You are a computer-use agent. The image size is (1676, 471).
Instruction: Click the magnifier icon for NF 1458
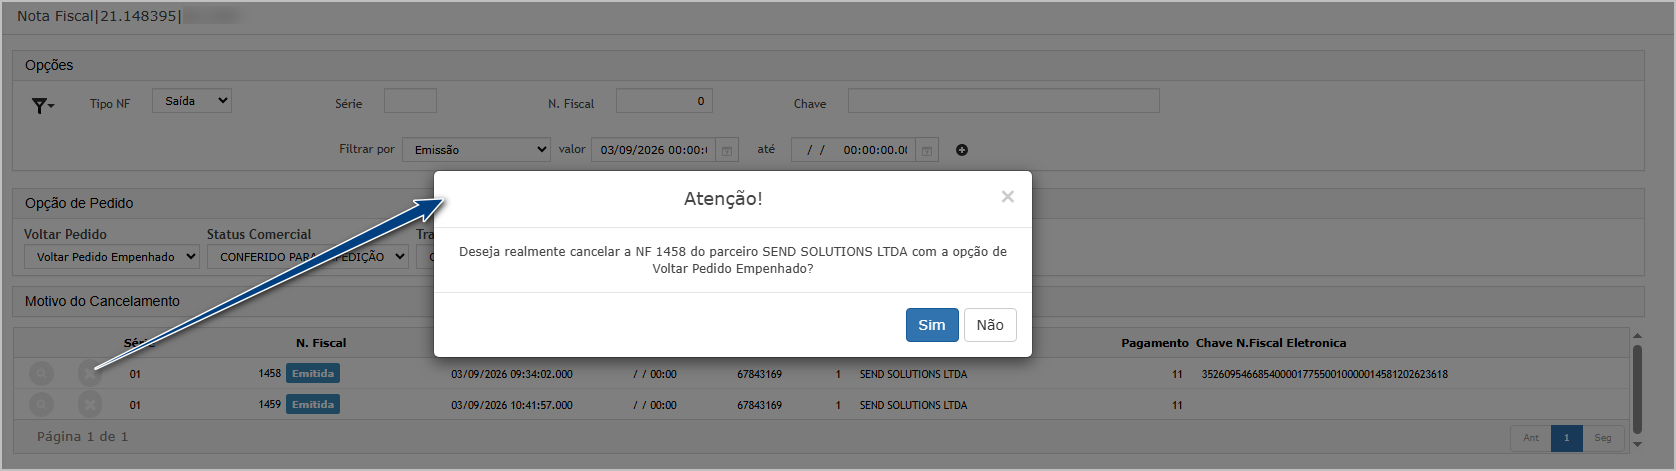point(41,374)
